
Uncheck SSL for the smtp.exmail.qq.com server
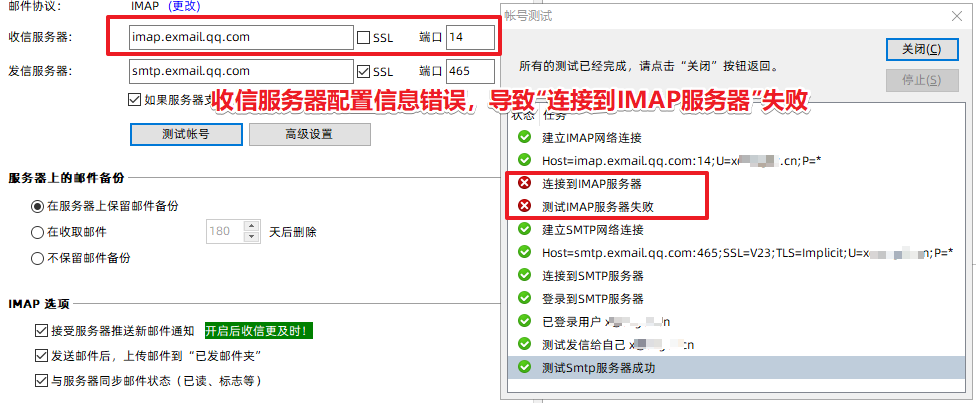point(364,71)
